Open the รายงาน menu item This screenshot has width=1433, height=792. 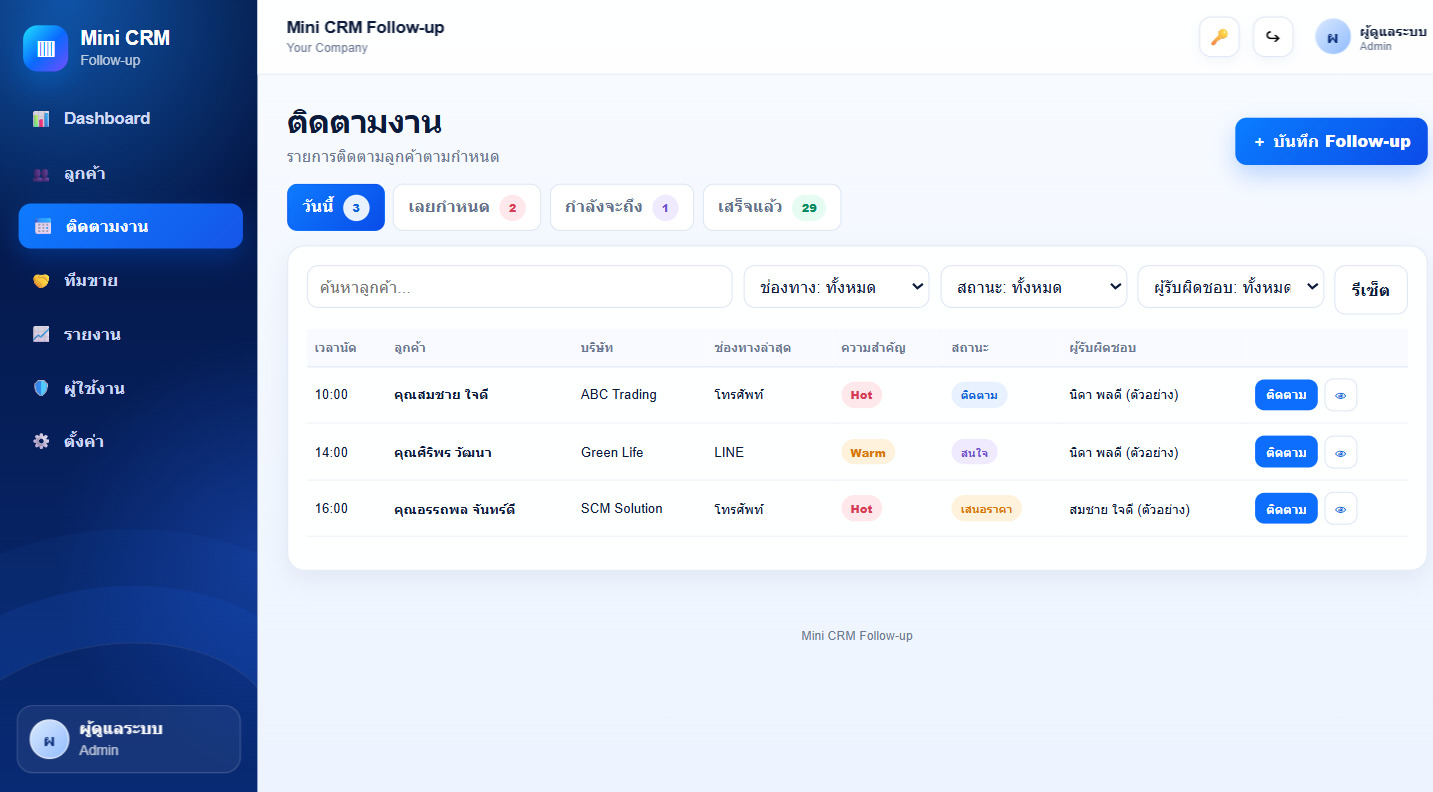click(130, 334)
